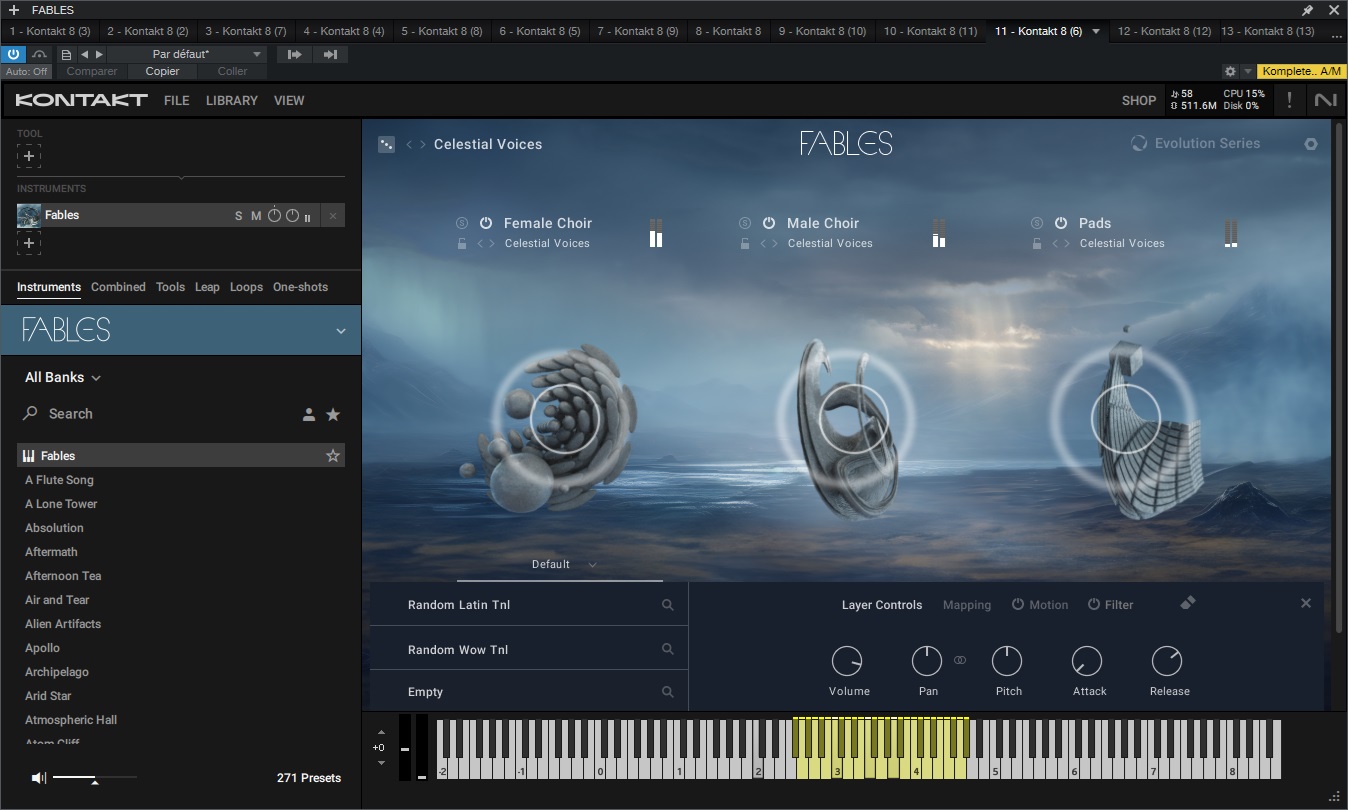Toggle the Pads layer power button
Screen dimensions: 1348x810
[x=1062, y=223]
